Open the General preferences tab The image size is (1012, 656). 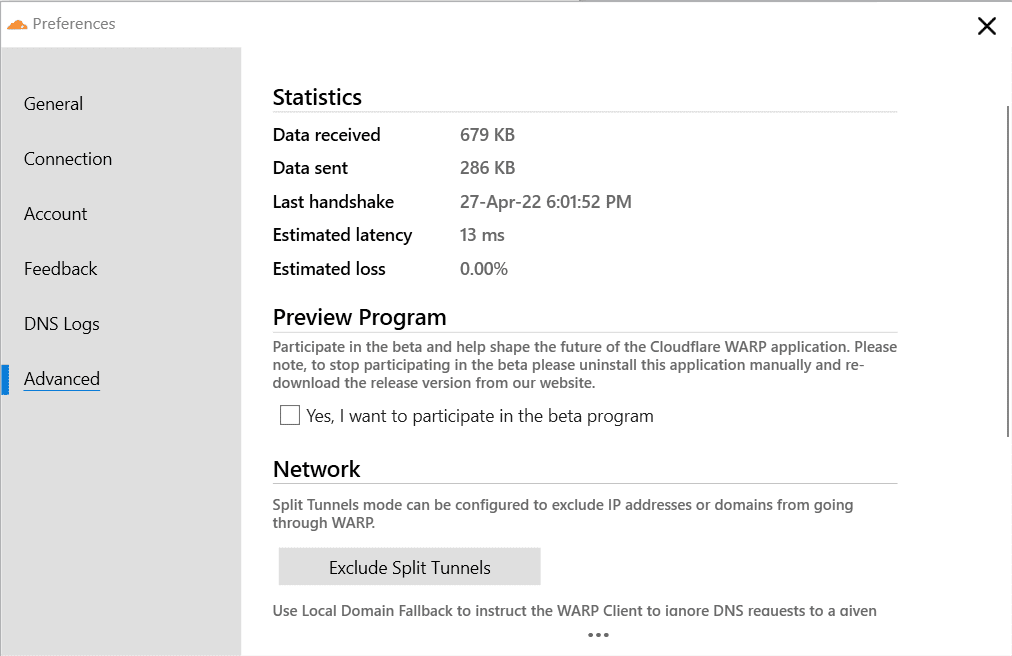[54, 104]
